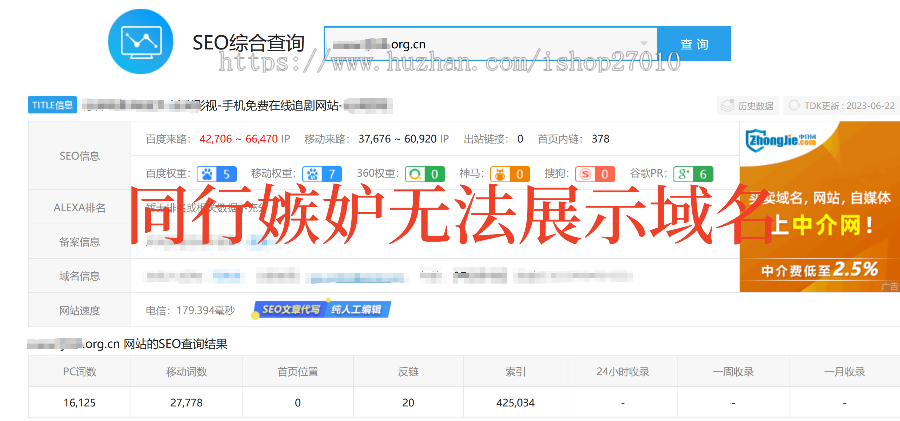This screenshot has width=900, height=421.
Task: Click the 移动词数 column header
Action: click(x=186, y=372)
